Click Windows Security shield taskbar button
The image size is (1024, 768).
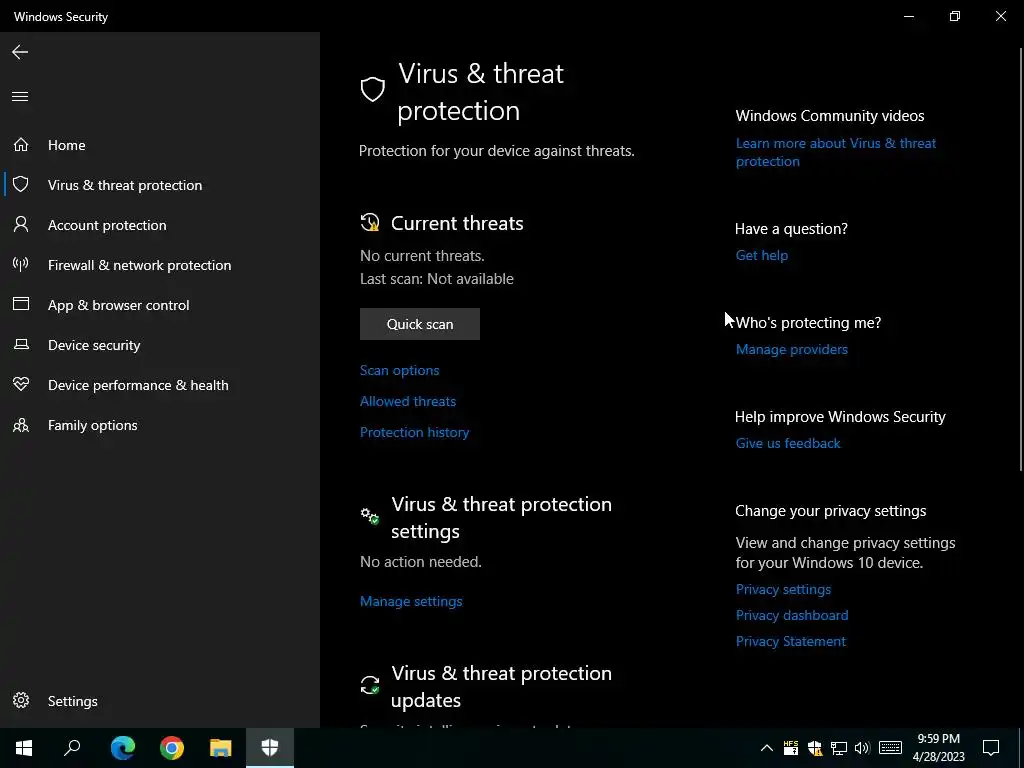pos(270,748)
